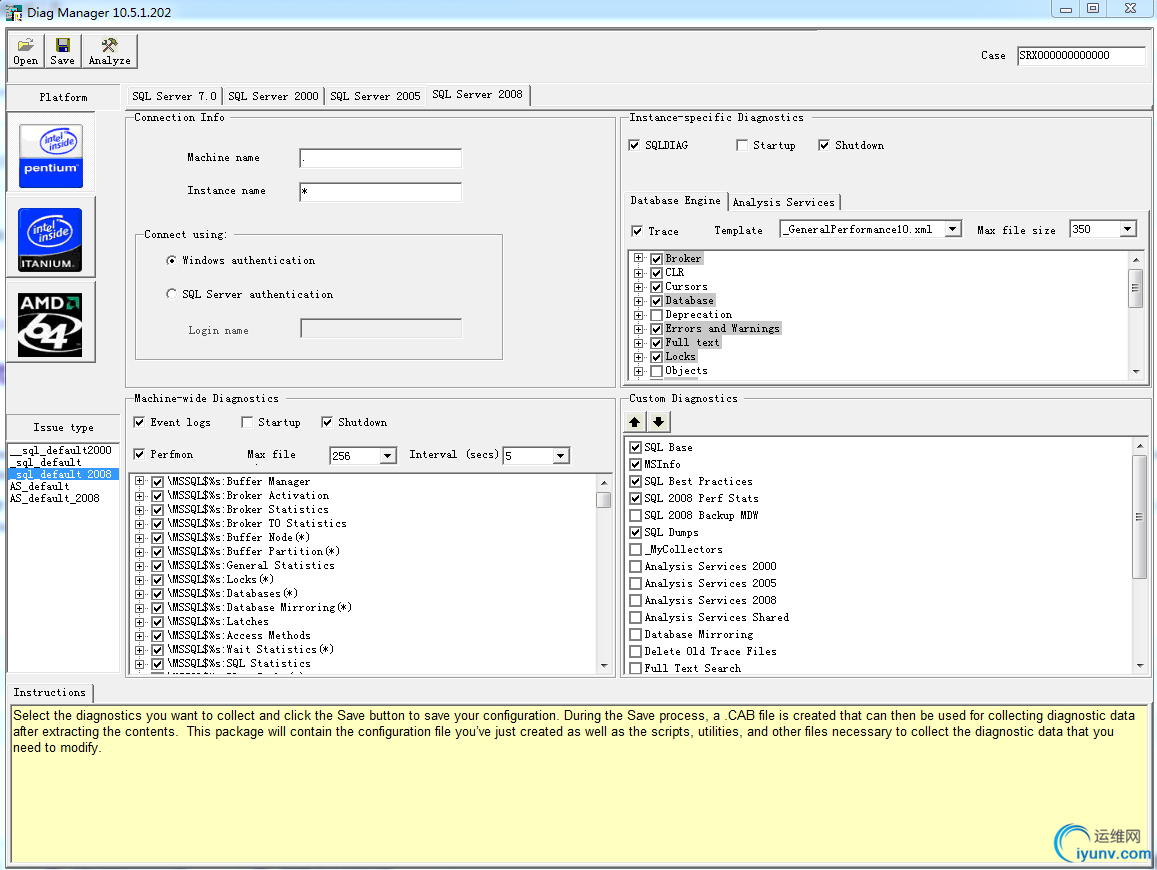The width and height of the screenshot is (1157, 870).
Task: Select SQL Server authentication radio button
Action: (171, 294)
